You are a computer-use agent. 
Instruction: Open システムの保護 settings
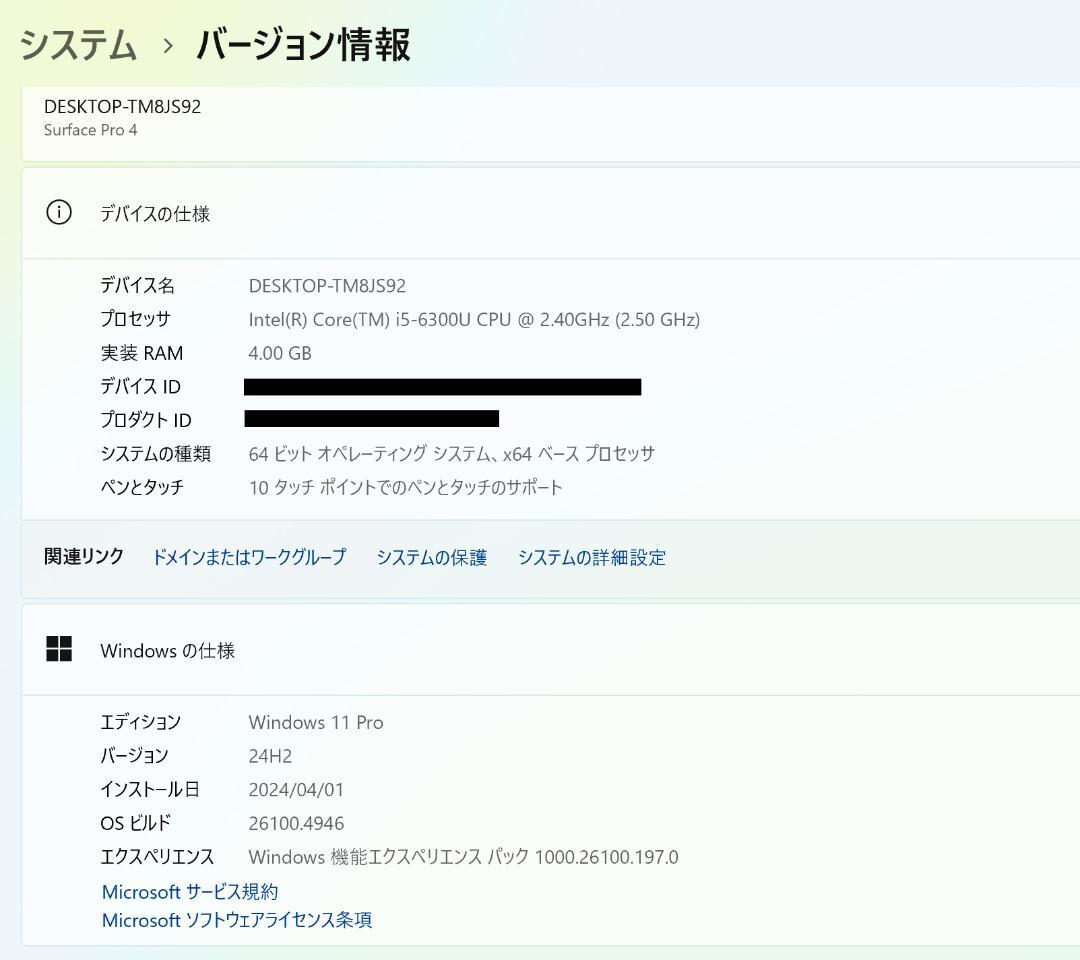[x=431, y=557]
